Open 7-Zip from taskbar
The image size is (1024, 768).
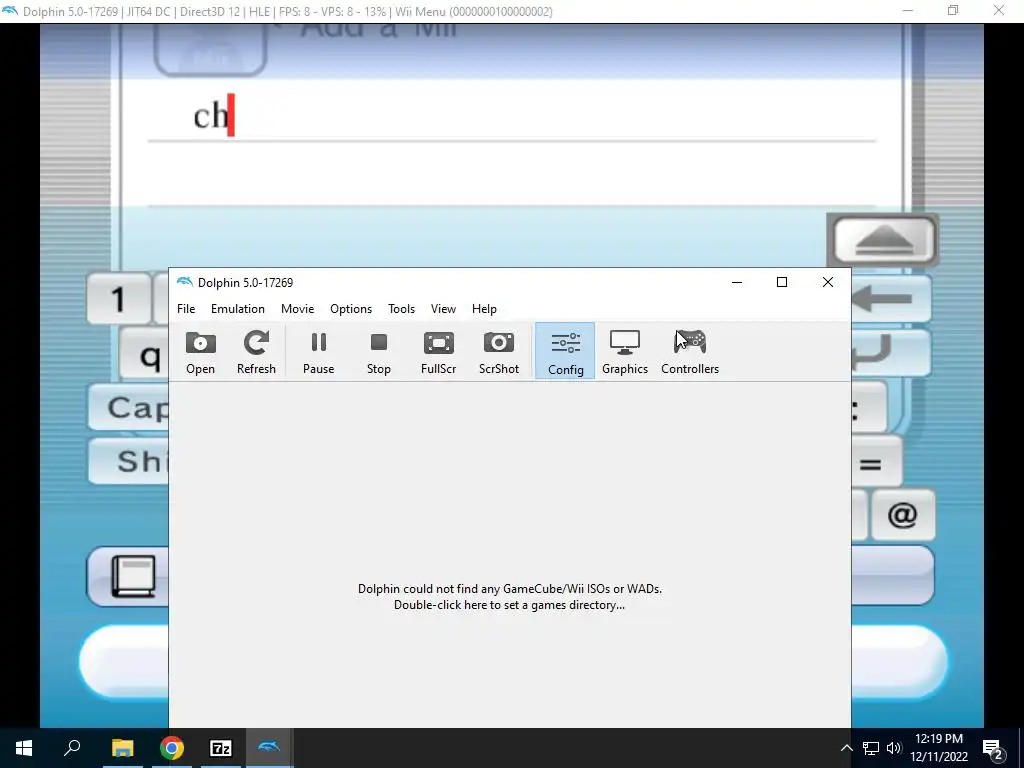[x=221, y=748]
